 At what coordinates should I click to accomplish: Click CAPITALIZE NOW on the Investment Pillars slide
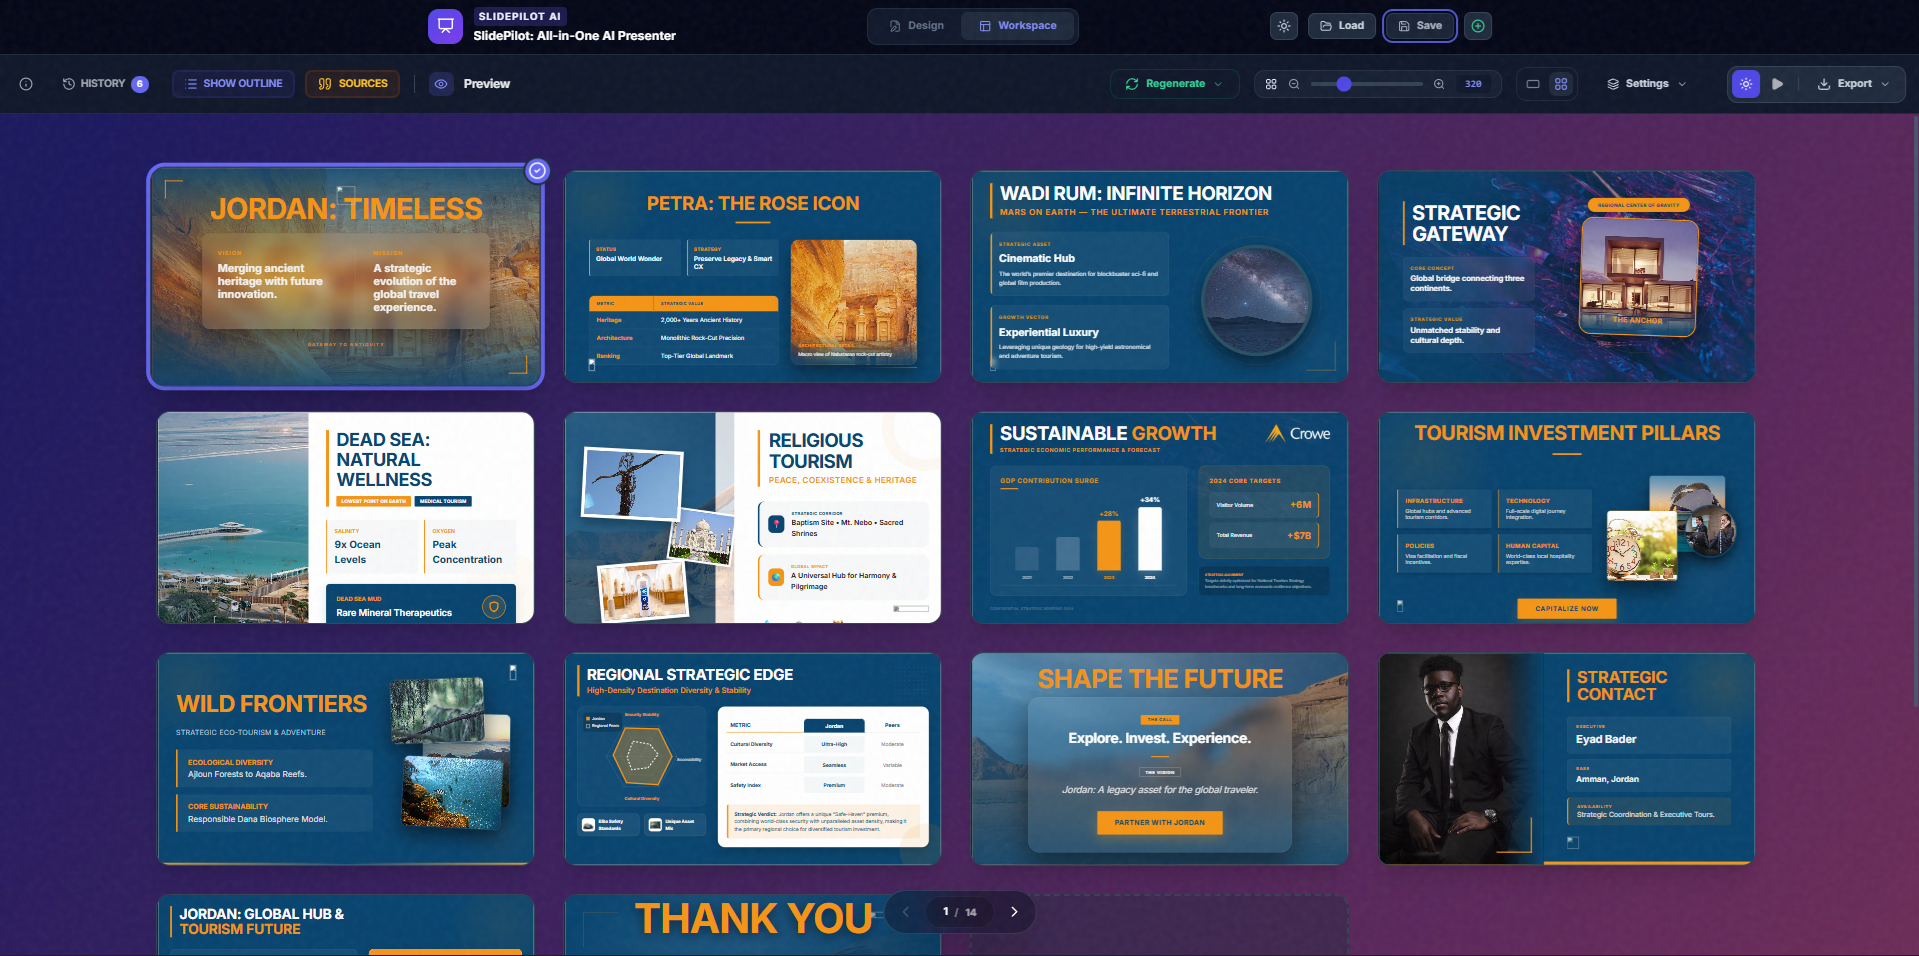pos(1567,608)
